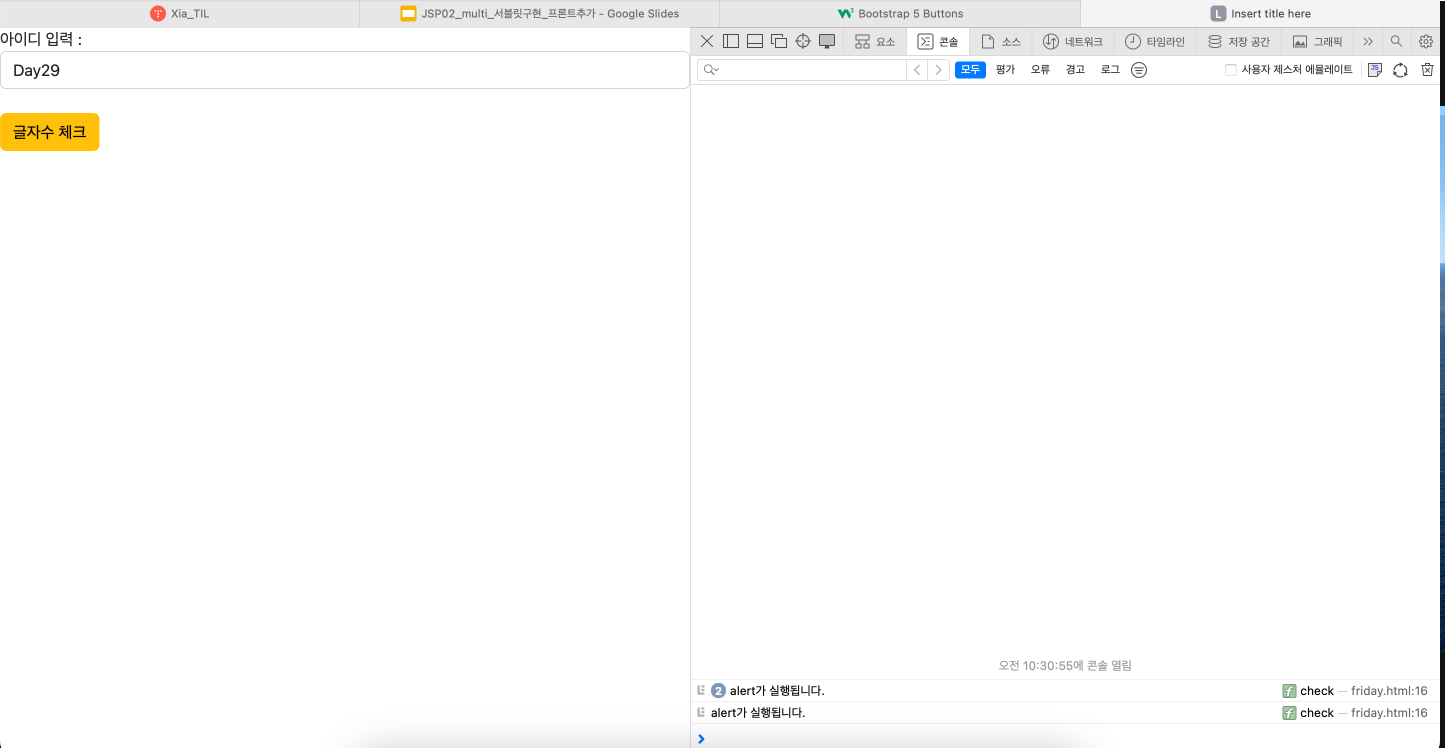Filter console by 오류
Viewport: 1445px width, 748px height.
click(x=1040, y=70)
